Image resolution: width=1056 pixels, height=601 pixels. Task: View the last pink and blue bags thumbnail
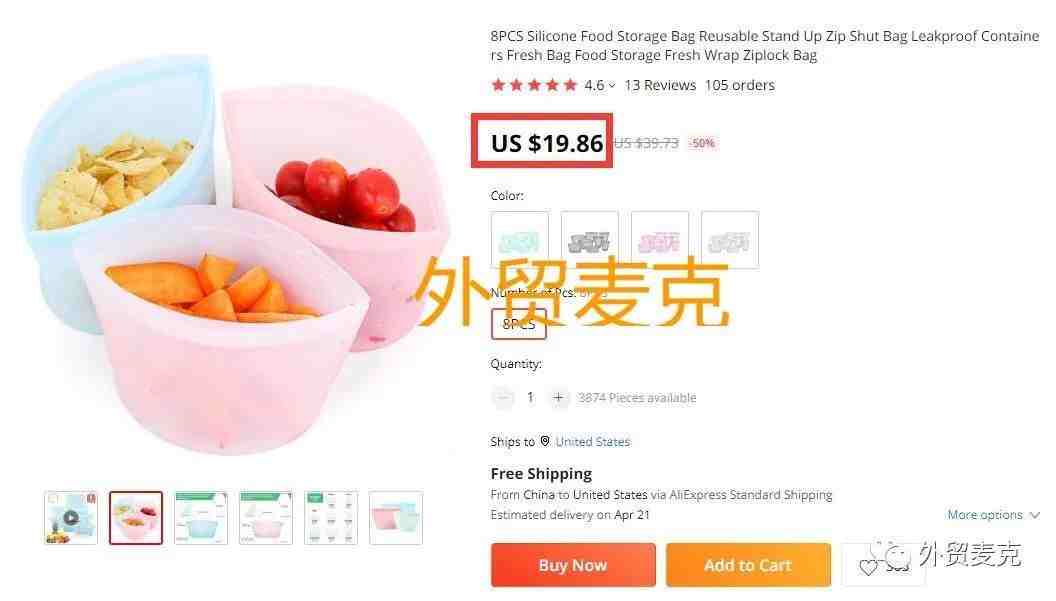point(396,517)
